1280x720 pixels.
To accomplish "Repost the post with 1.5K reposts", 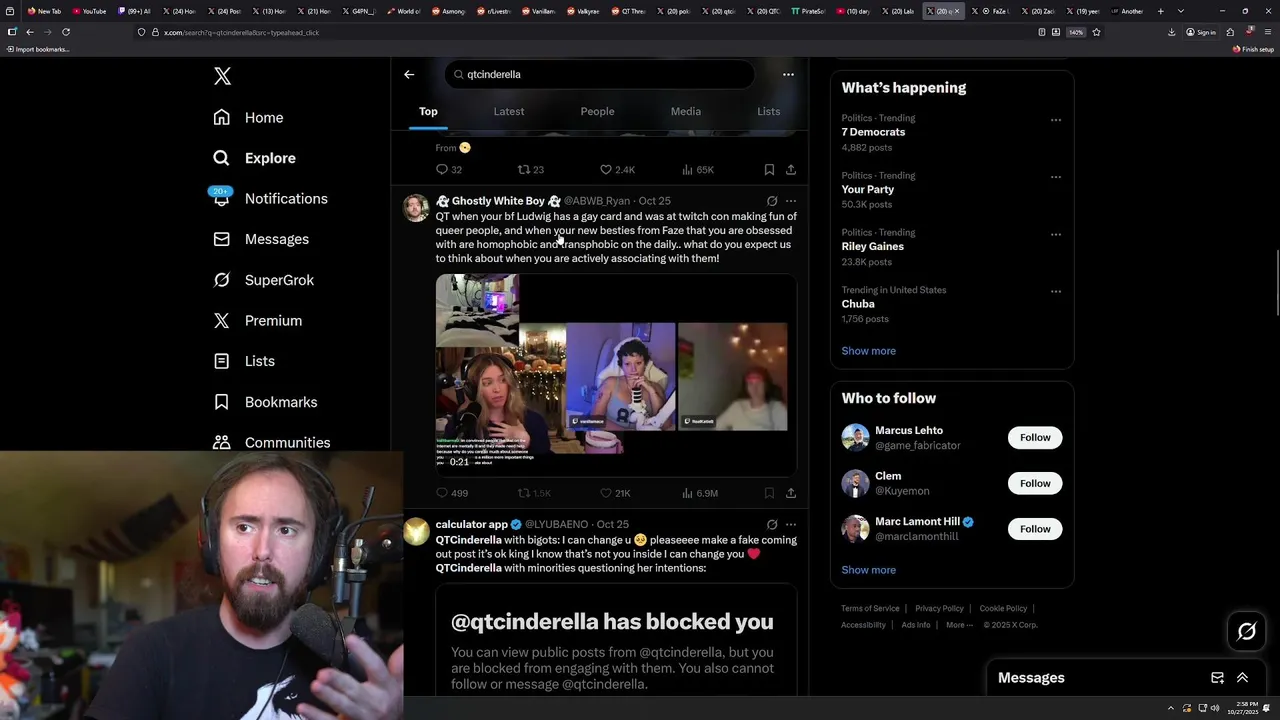I will click(534, 493).
